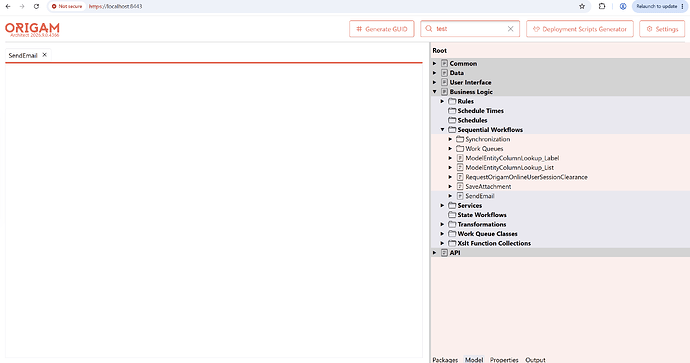Click the State Workflows folder icon

click(452, 215)
